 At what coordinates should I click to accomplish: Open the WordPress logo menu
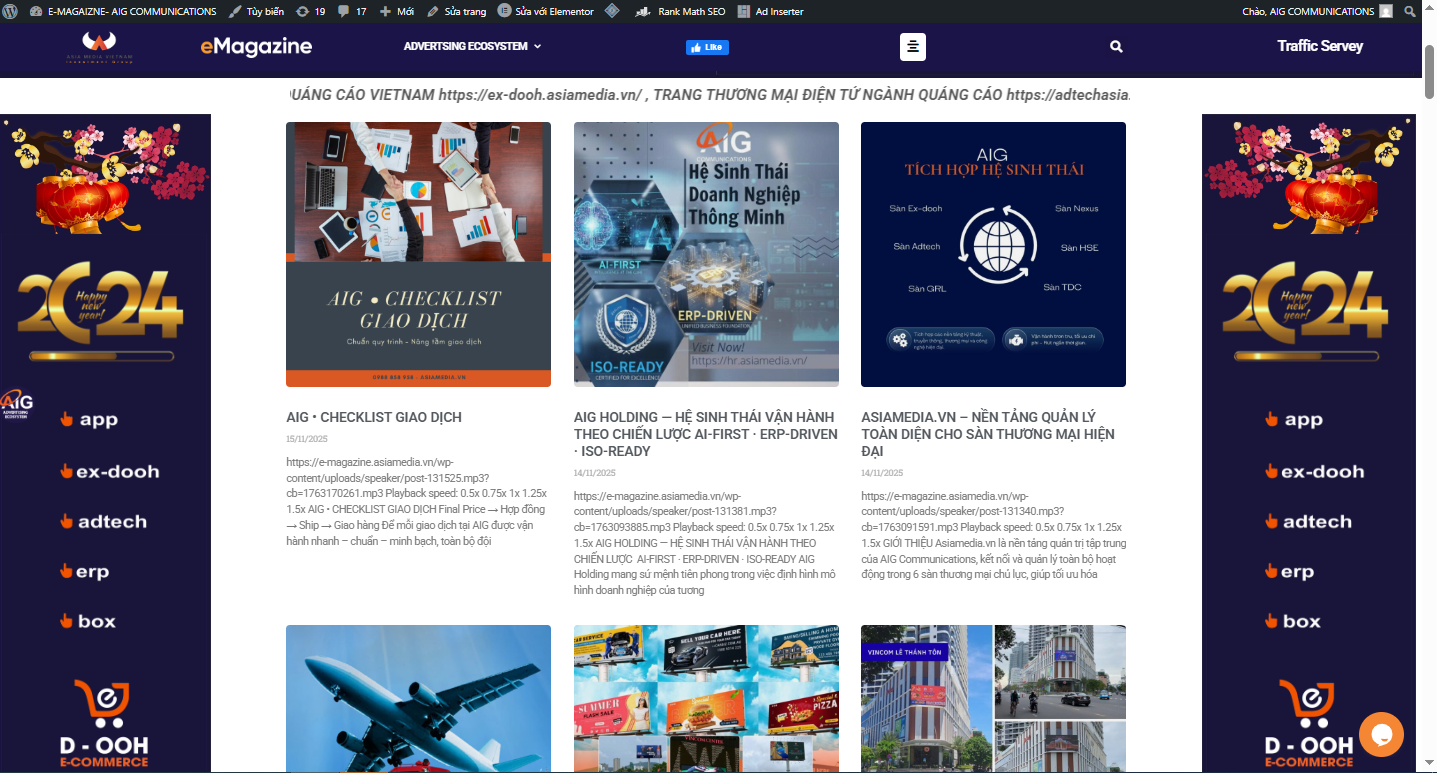click(x=10, y=12)
